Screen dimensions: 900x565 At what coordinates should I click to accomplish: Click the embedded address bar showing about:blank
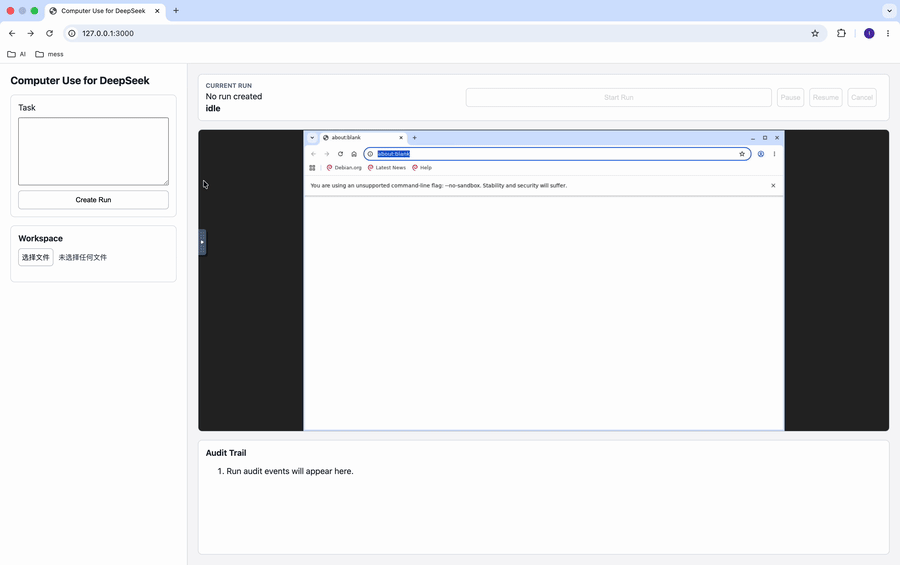pyautogui.click(x=557, y=154)
